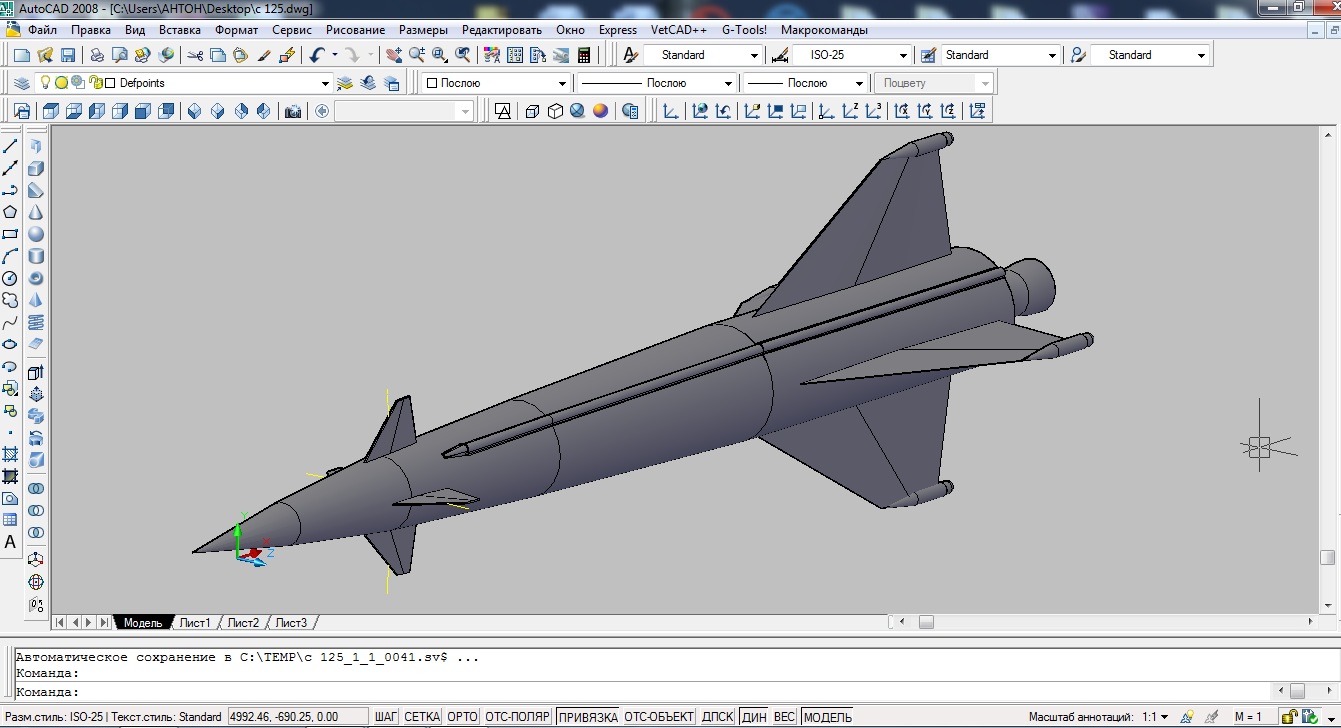Image resolution: width=1341 pixels, height=728 pixels.
Task: Click the Union solids icon
Action: click(x=36, y=489)
